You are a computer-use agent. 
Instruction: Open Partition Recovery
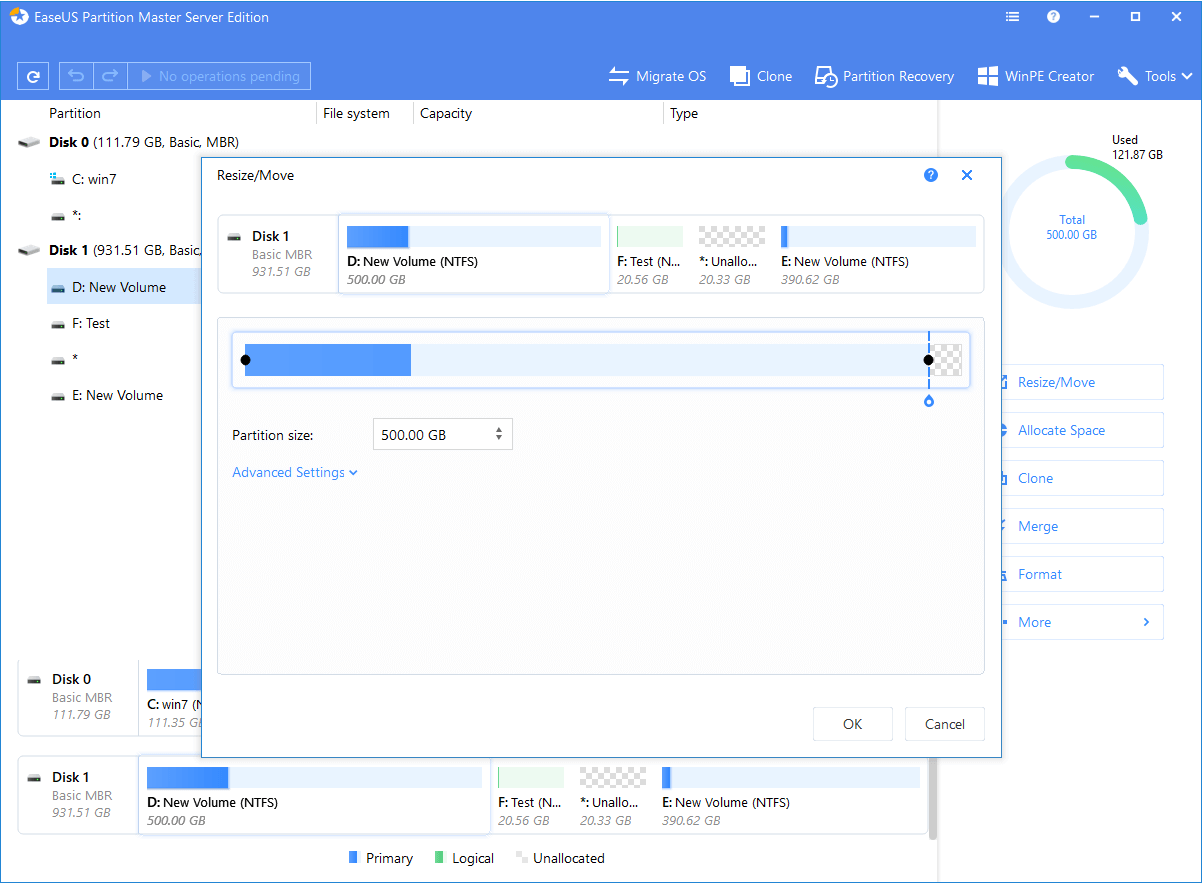pos(884,76)
